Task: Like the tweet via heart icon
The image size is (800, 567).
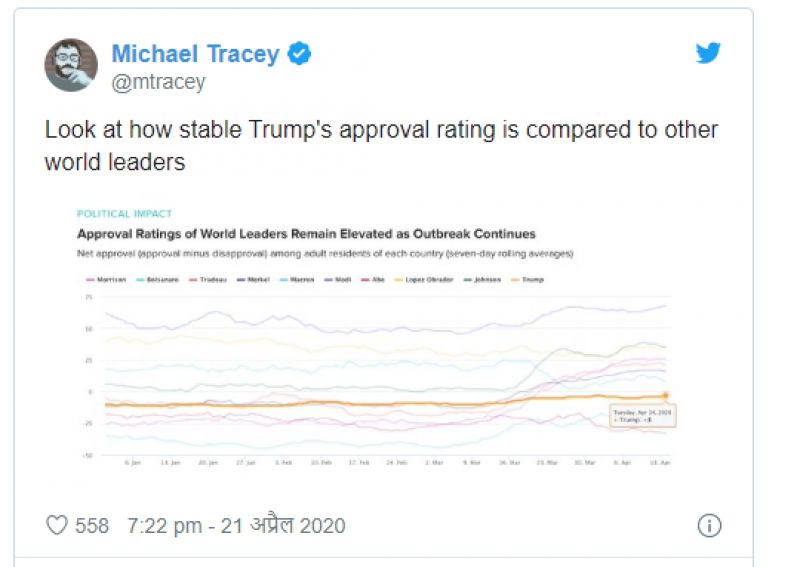Action: 57,525
